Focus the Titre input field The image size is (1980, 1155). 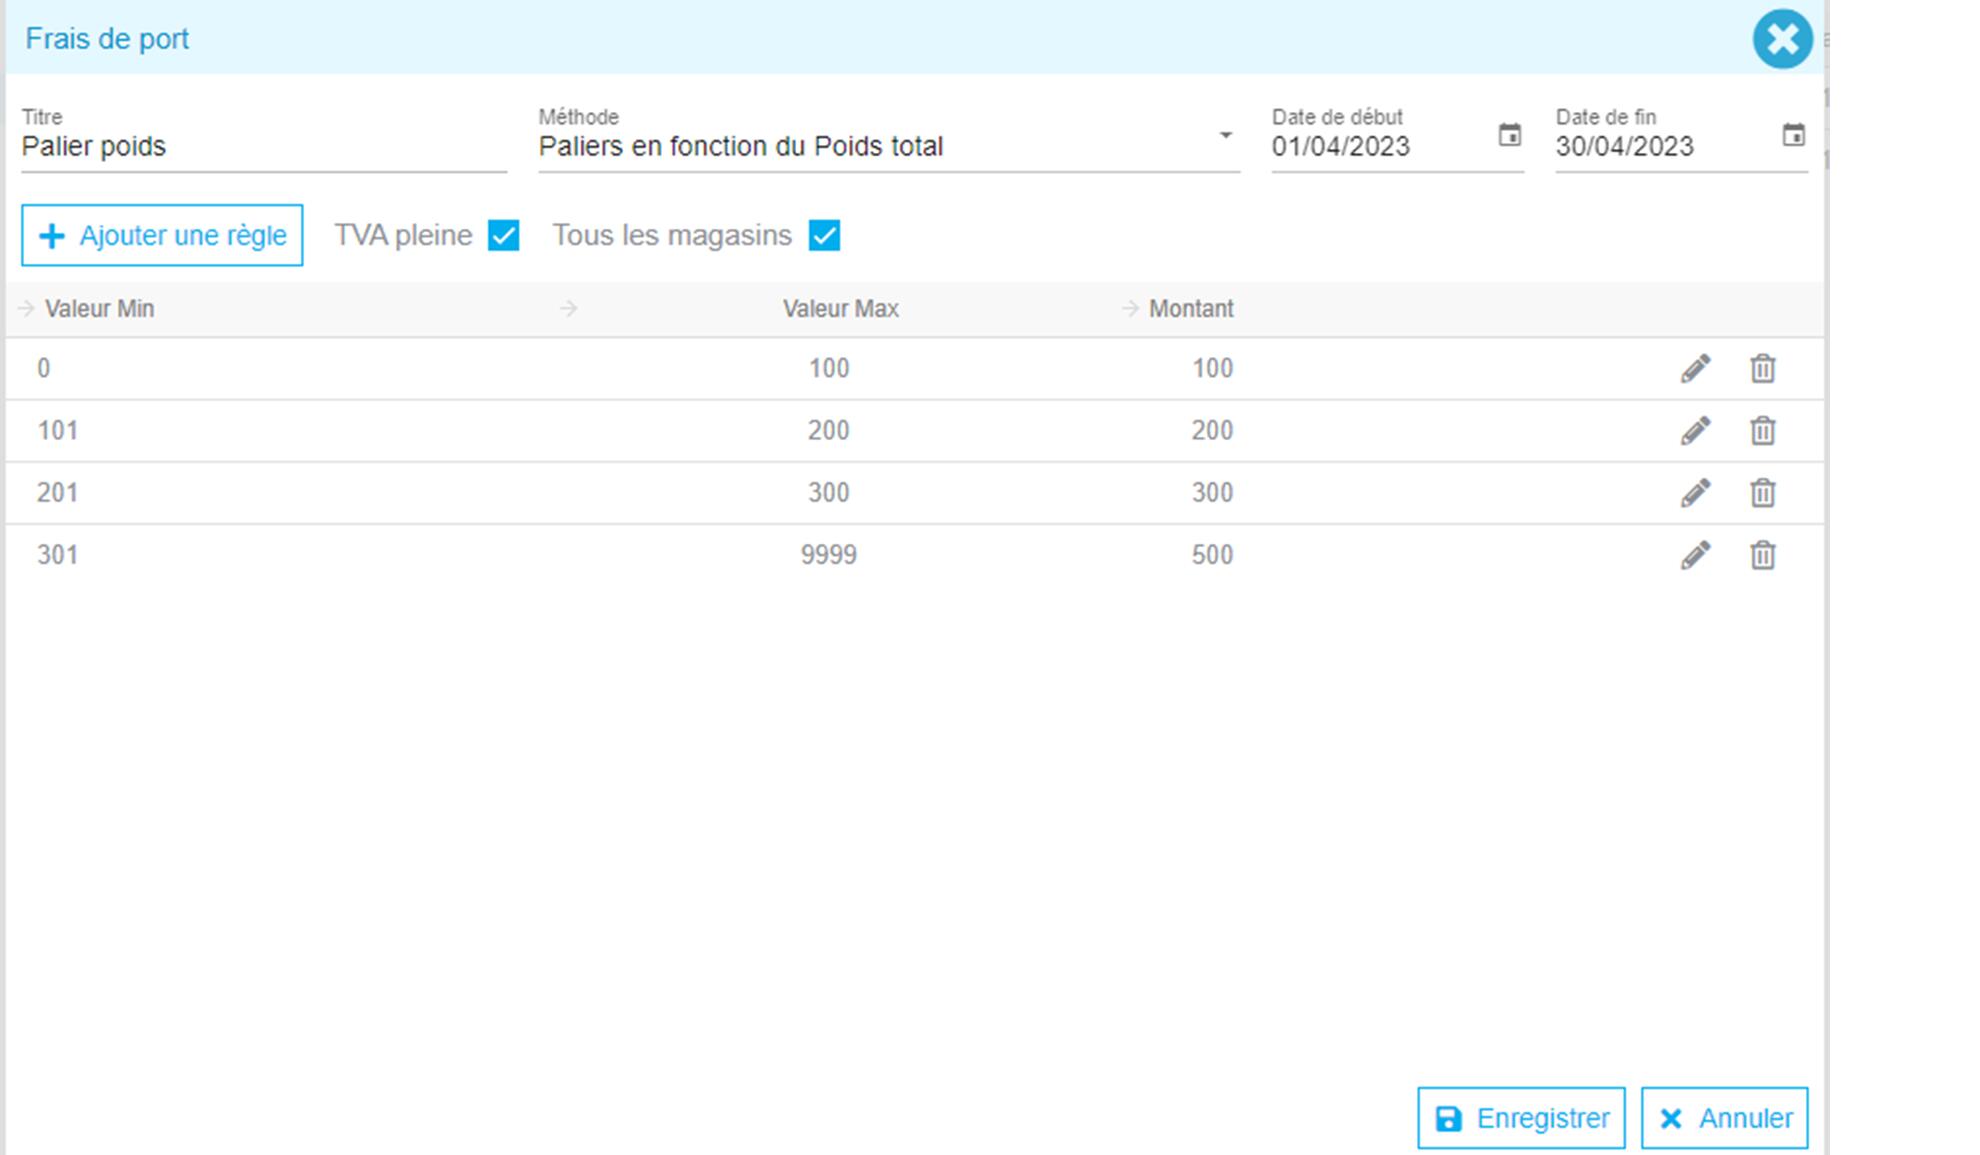[263, 147]
